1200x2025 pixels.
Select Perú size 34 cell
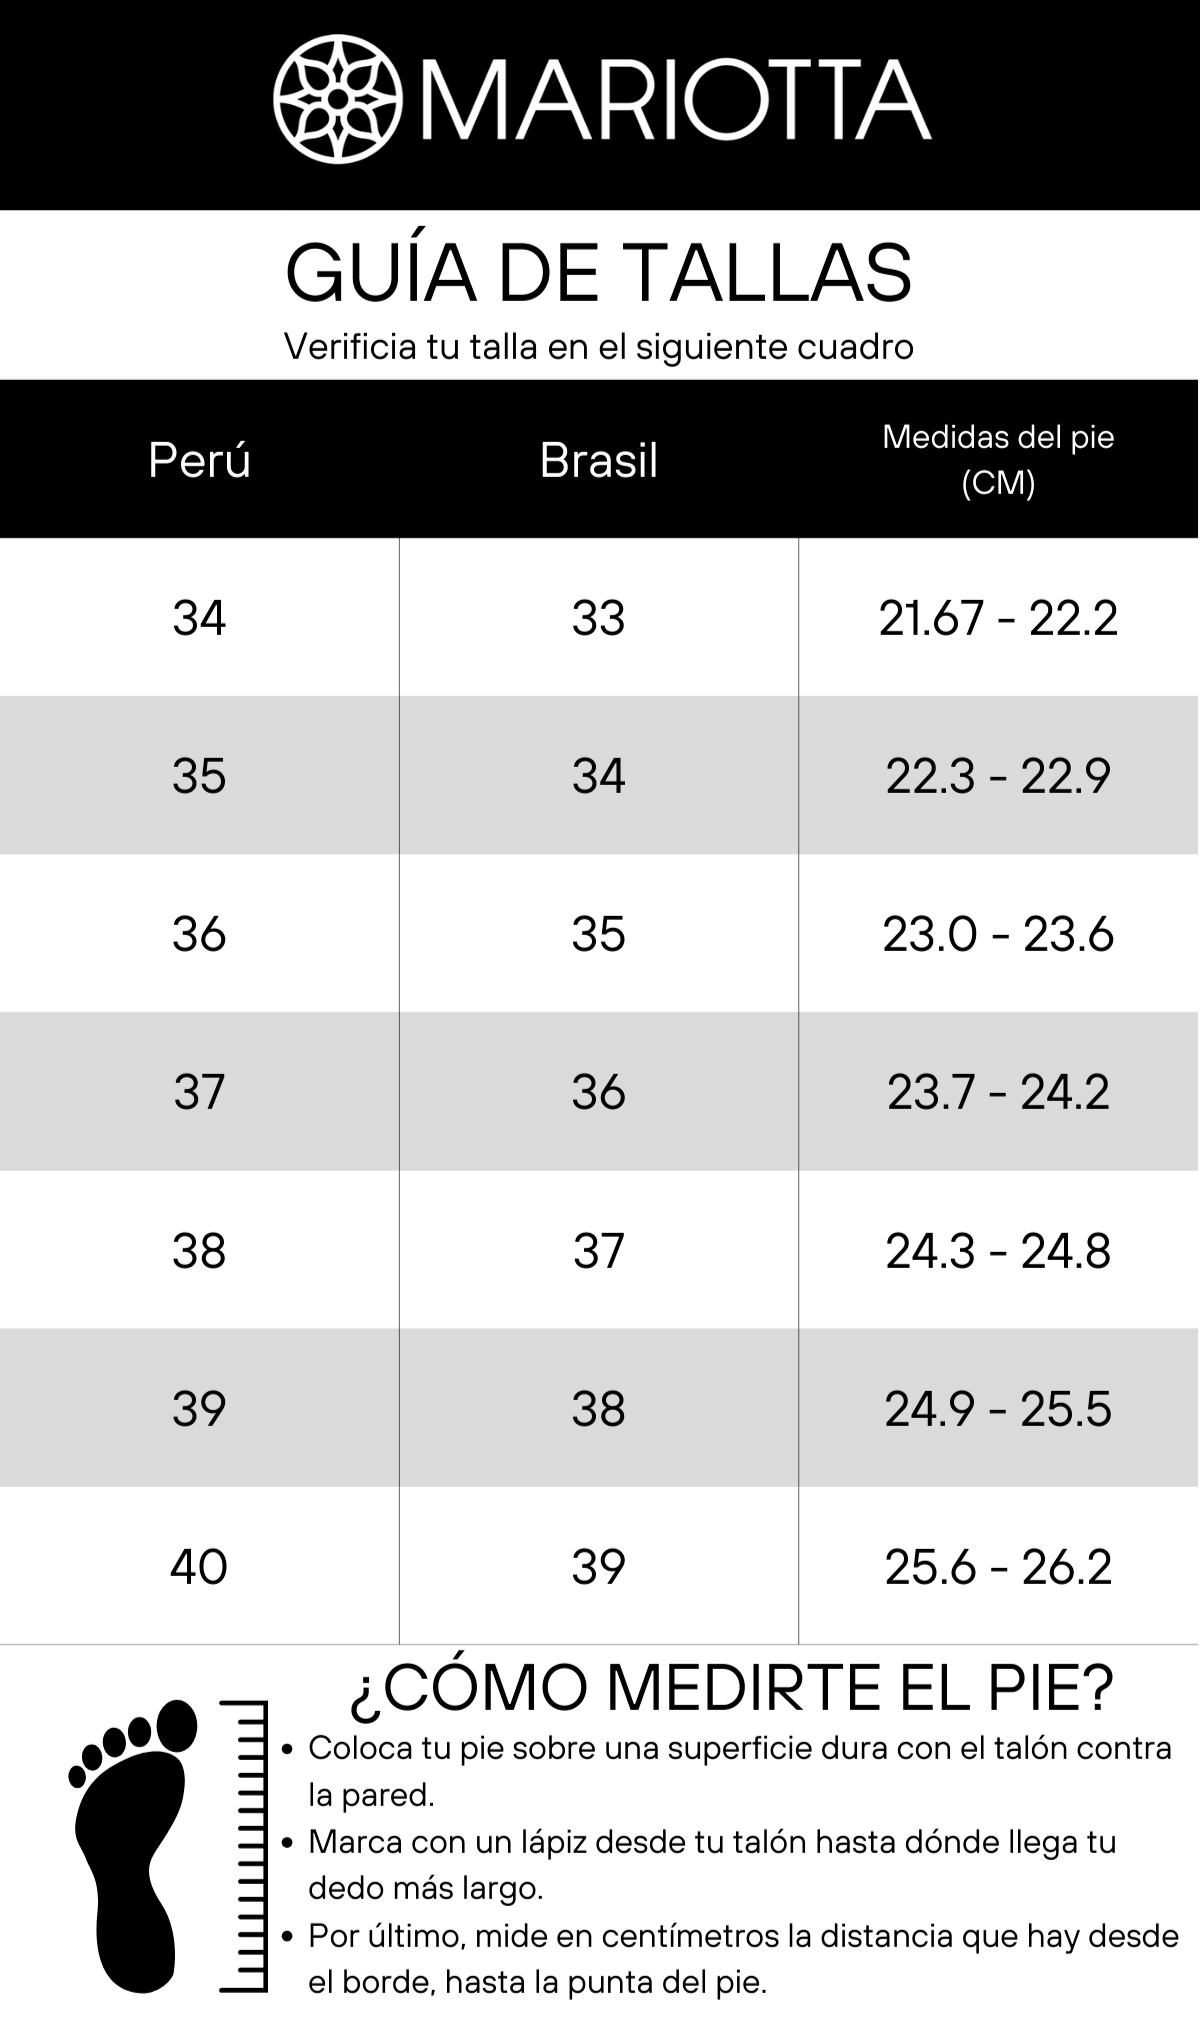click(x=199, y=617)
